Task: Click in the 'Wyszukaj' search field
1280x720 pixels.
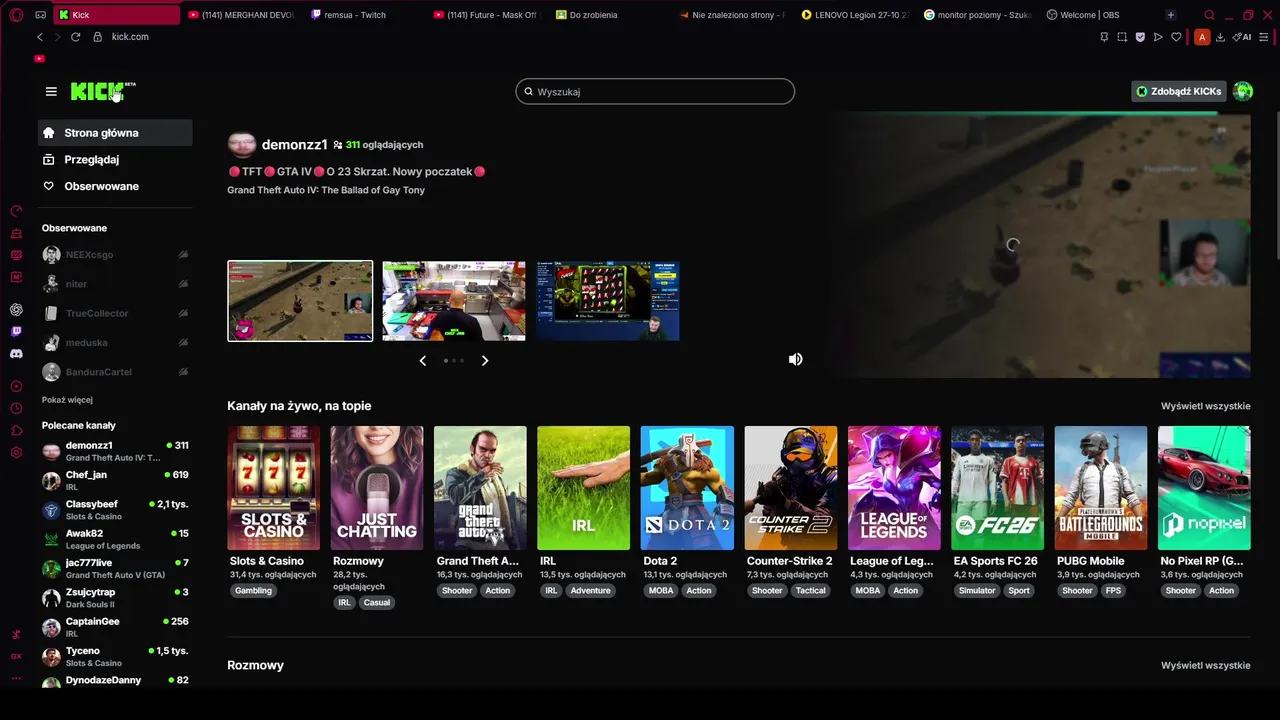Action: (655, 91)
